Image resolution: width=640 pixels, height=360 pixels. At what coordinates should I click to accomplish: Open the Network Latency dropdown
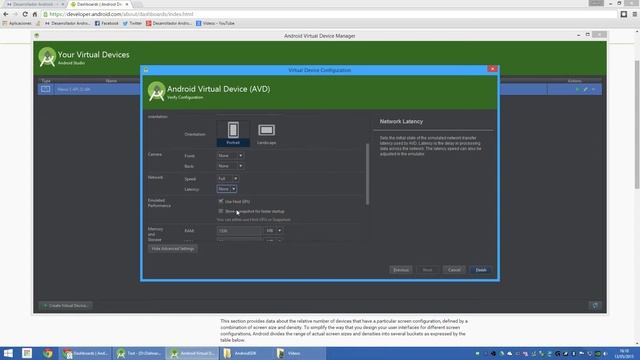227,189
